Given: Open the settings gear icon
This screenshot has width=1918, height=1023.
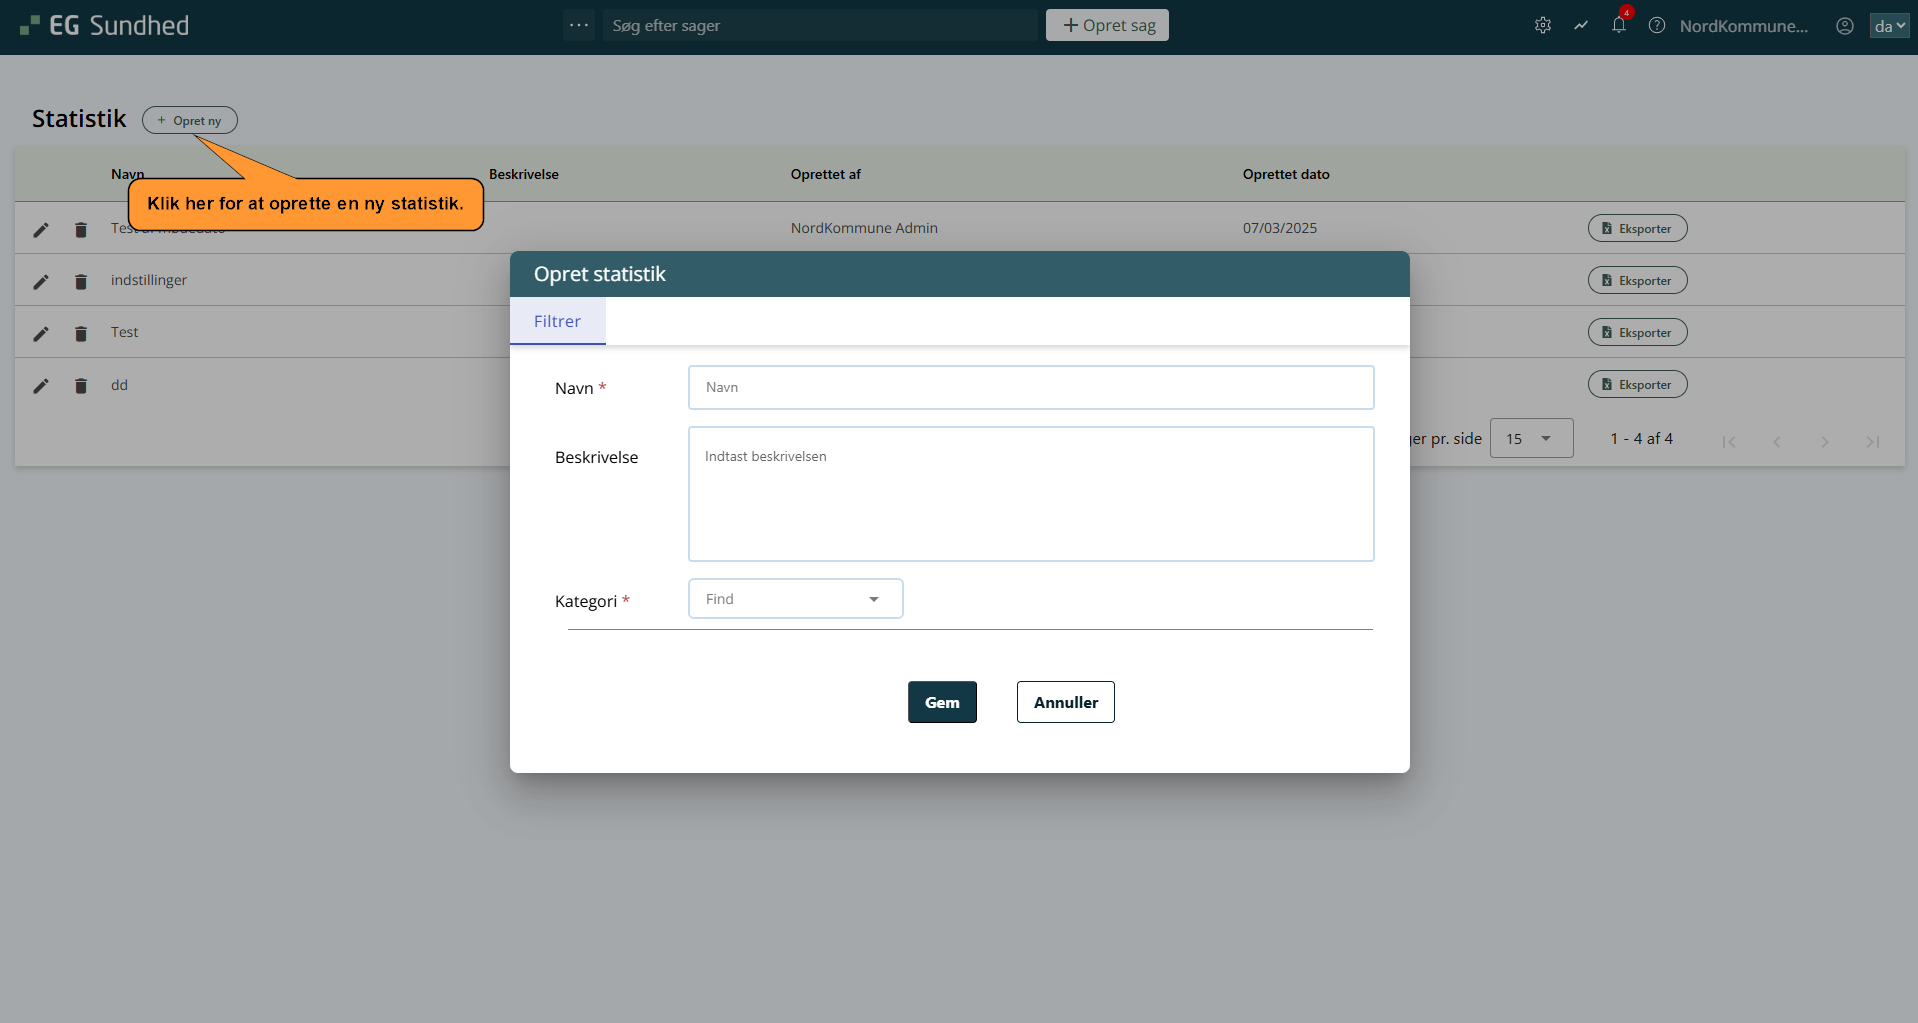Looking at the screenshot, I should coord(1543,26).
